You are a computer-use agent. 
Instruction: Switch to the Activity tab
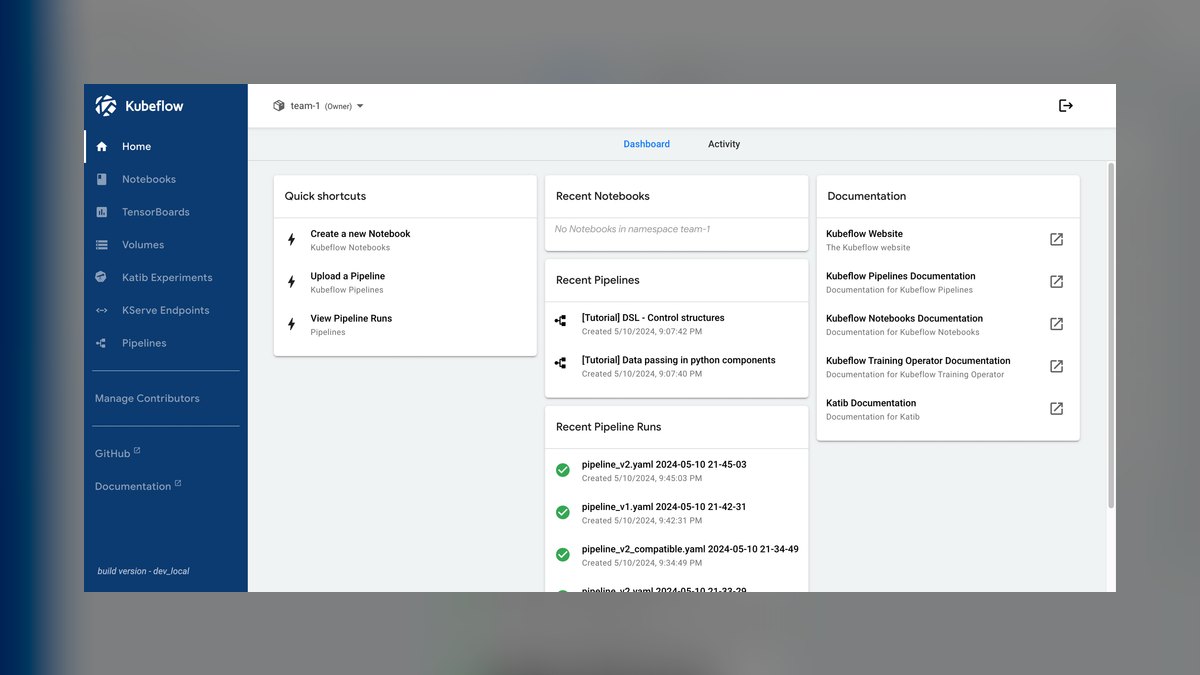[x=724, y=144]
